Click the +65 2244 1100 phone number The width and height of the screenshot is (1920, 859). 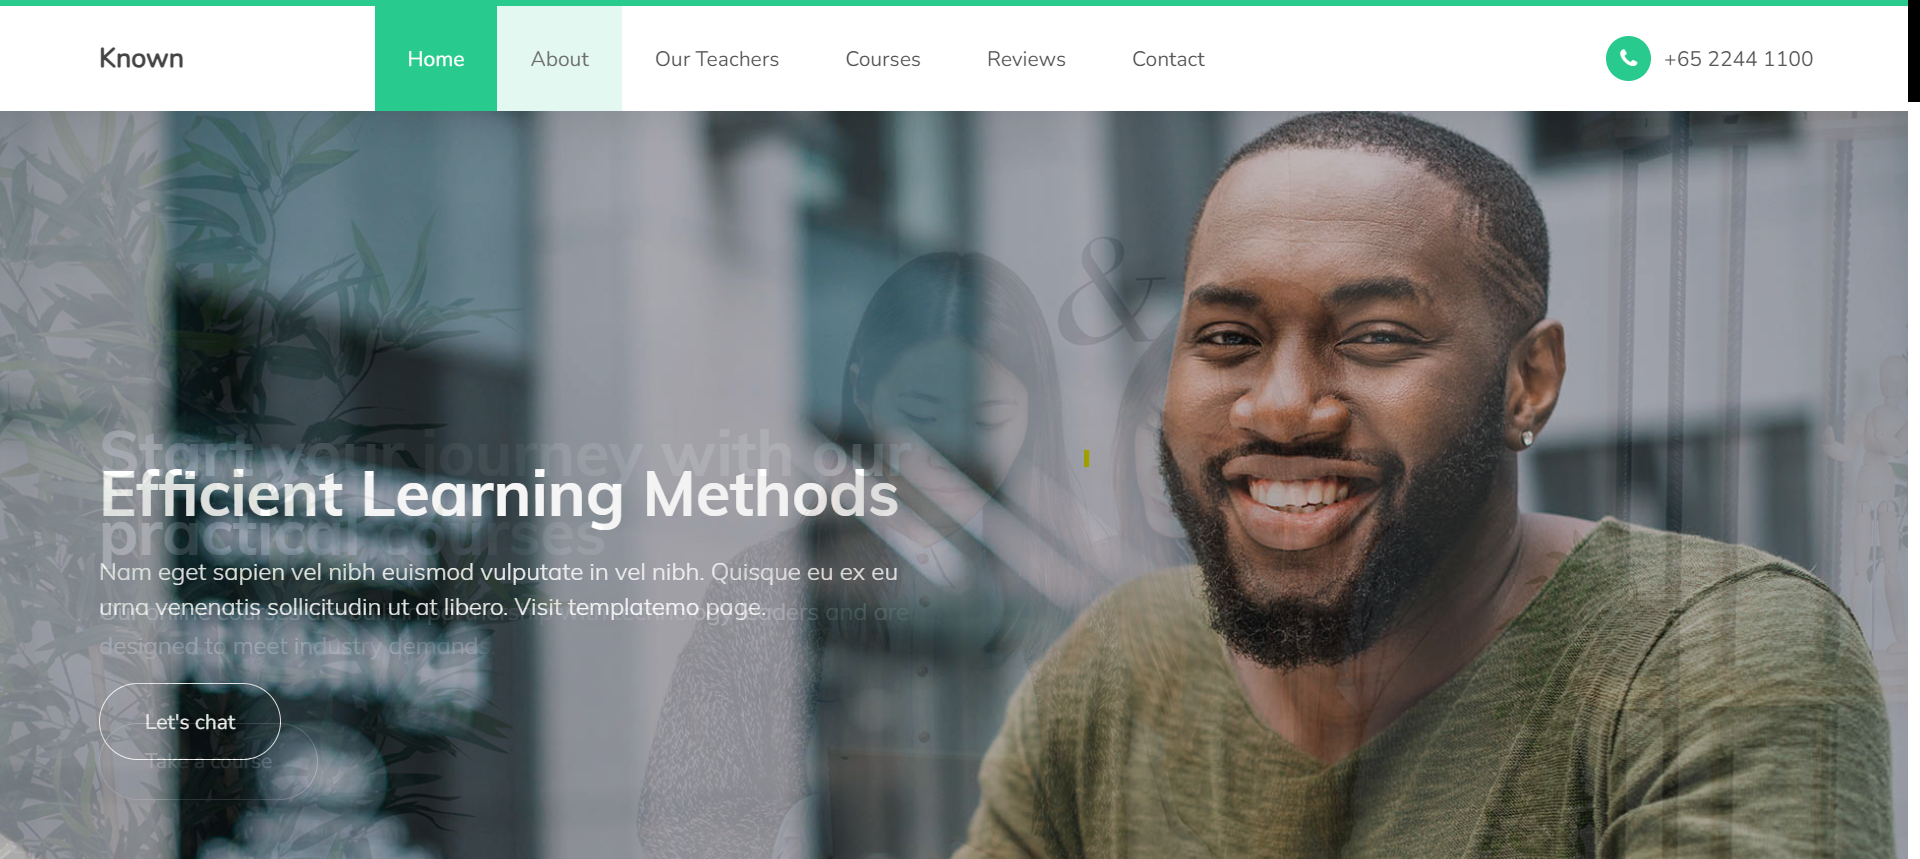coord(1738,59)
